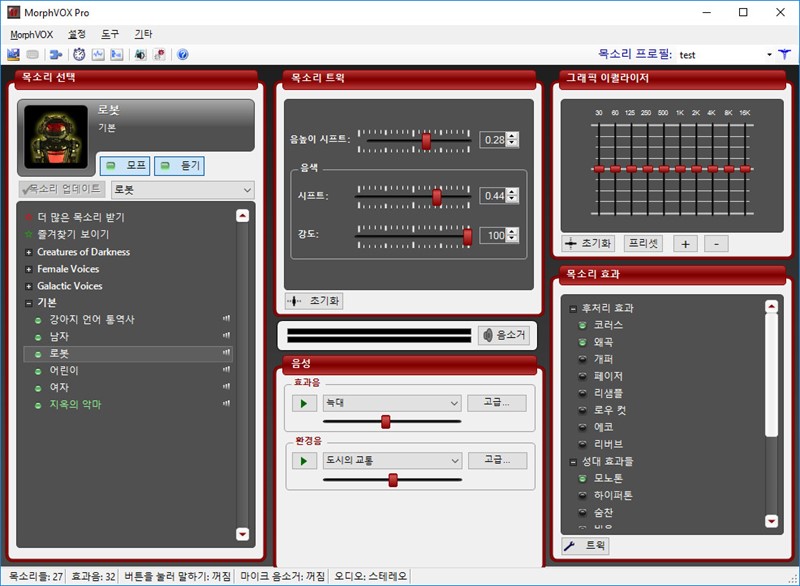Expand the Creatures of Darkness group
The width and height of the screenshot is (800, 586).
coord(28,252)
